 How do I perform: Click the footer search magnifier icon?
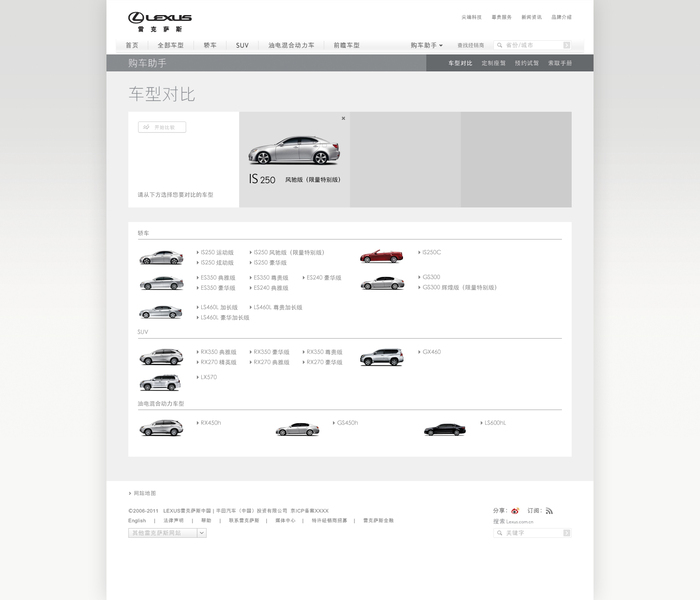pos(500,533)
